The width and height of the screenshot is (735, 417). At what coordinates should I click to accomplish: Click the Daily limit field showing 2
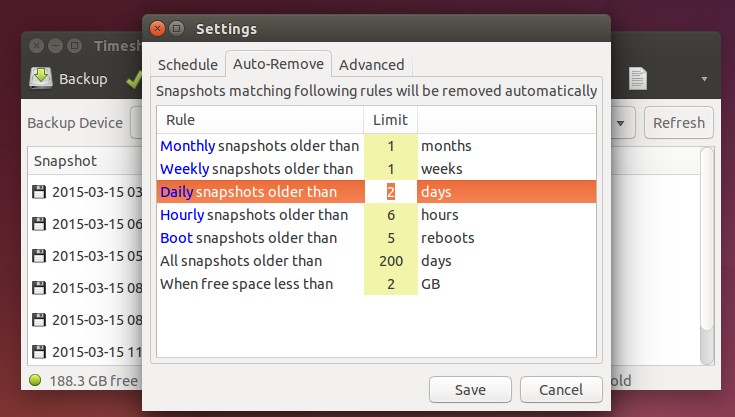[x=390, y=192]
